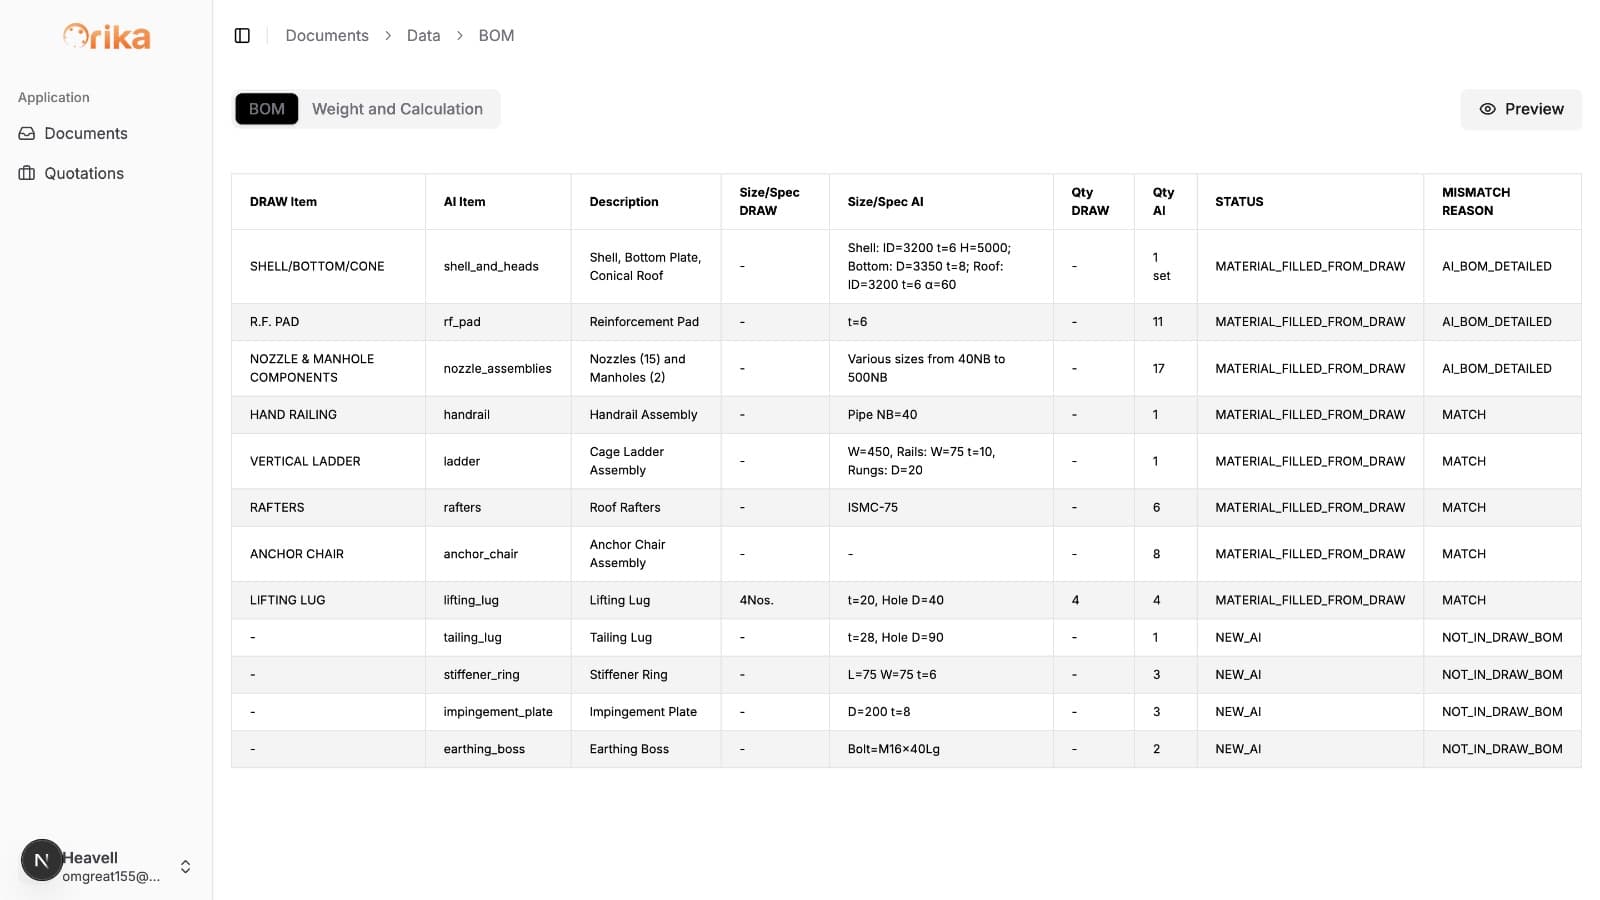The width and height of the screenshot is (1600, 900).
Task: Click the chevron separator after Data breadcrumb
Action: point(460,36)
